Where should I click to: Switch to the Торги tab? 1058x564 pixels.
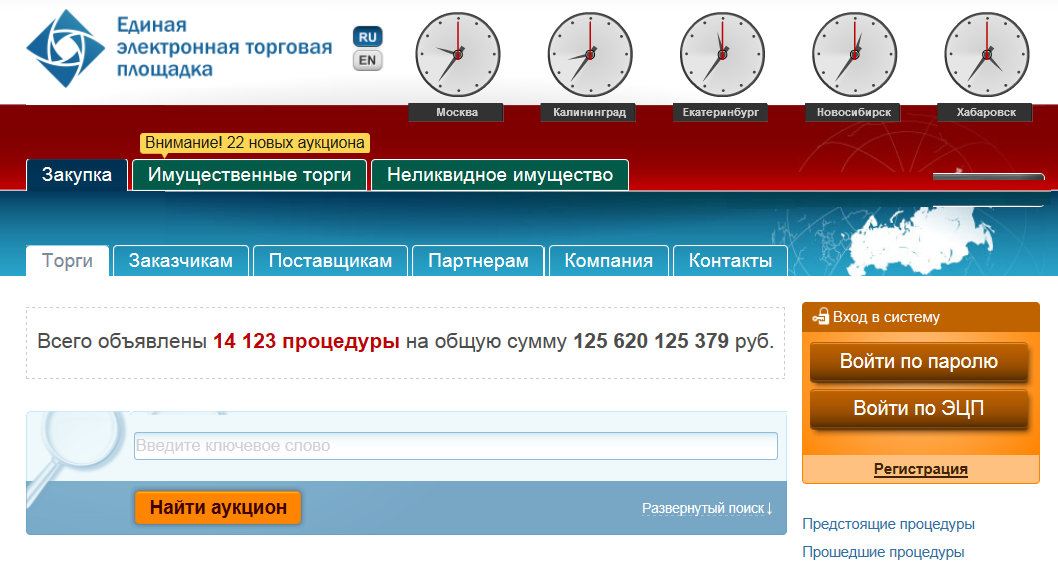pos(67,260)
